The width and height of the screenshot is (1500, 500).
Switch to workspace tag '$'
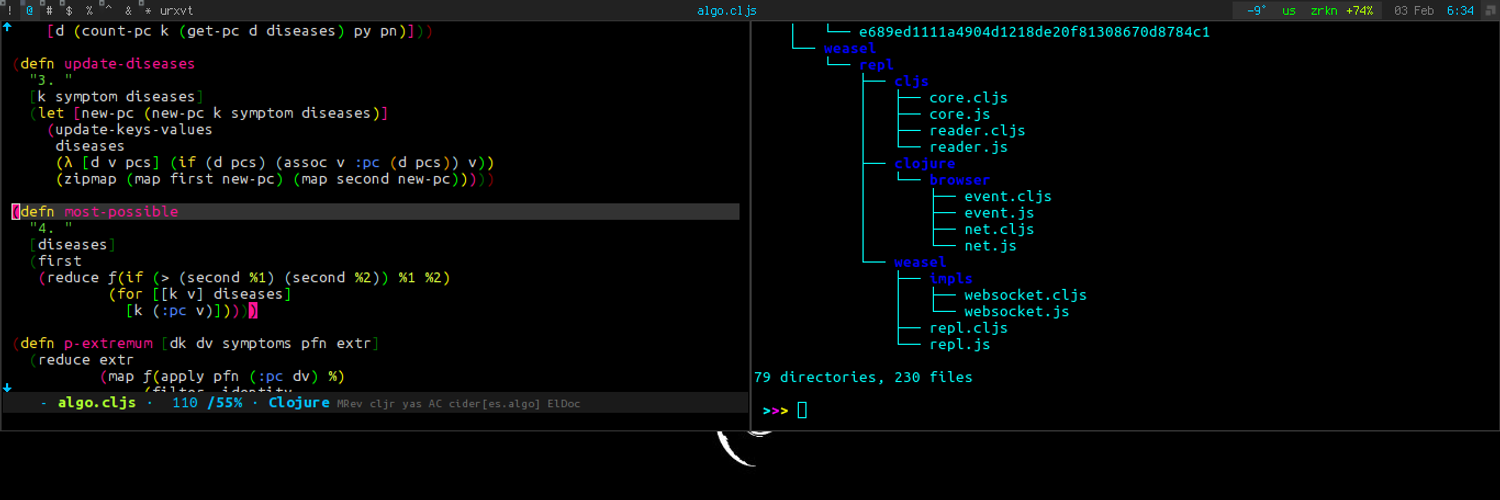69,10
